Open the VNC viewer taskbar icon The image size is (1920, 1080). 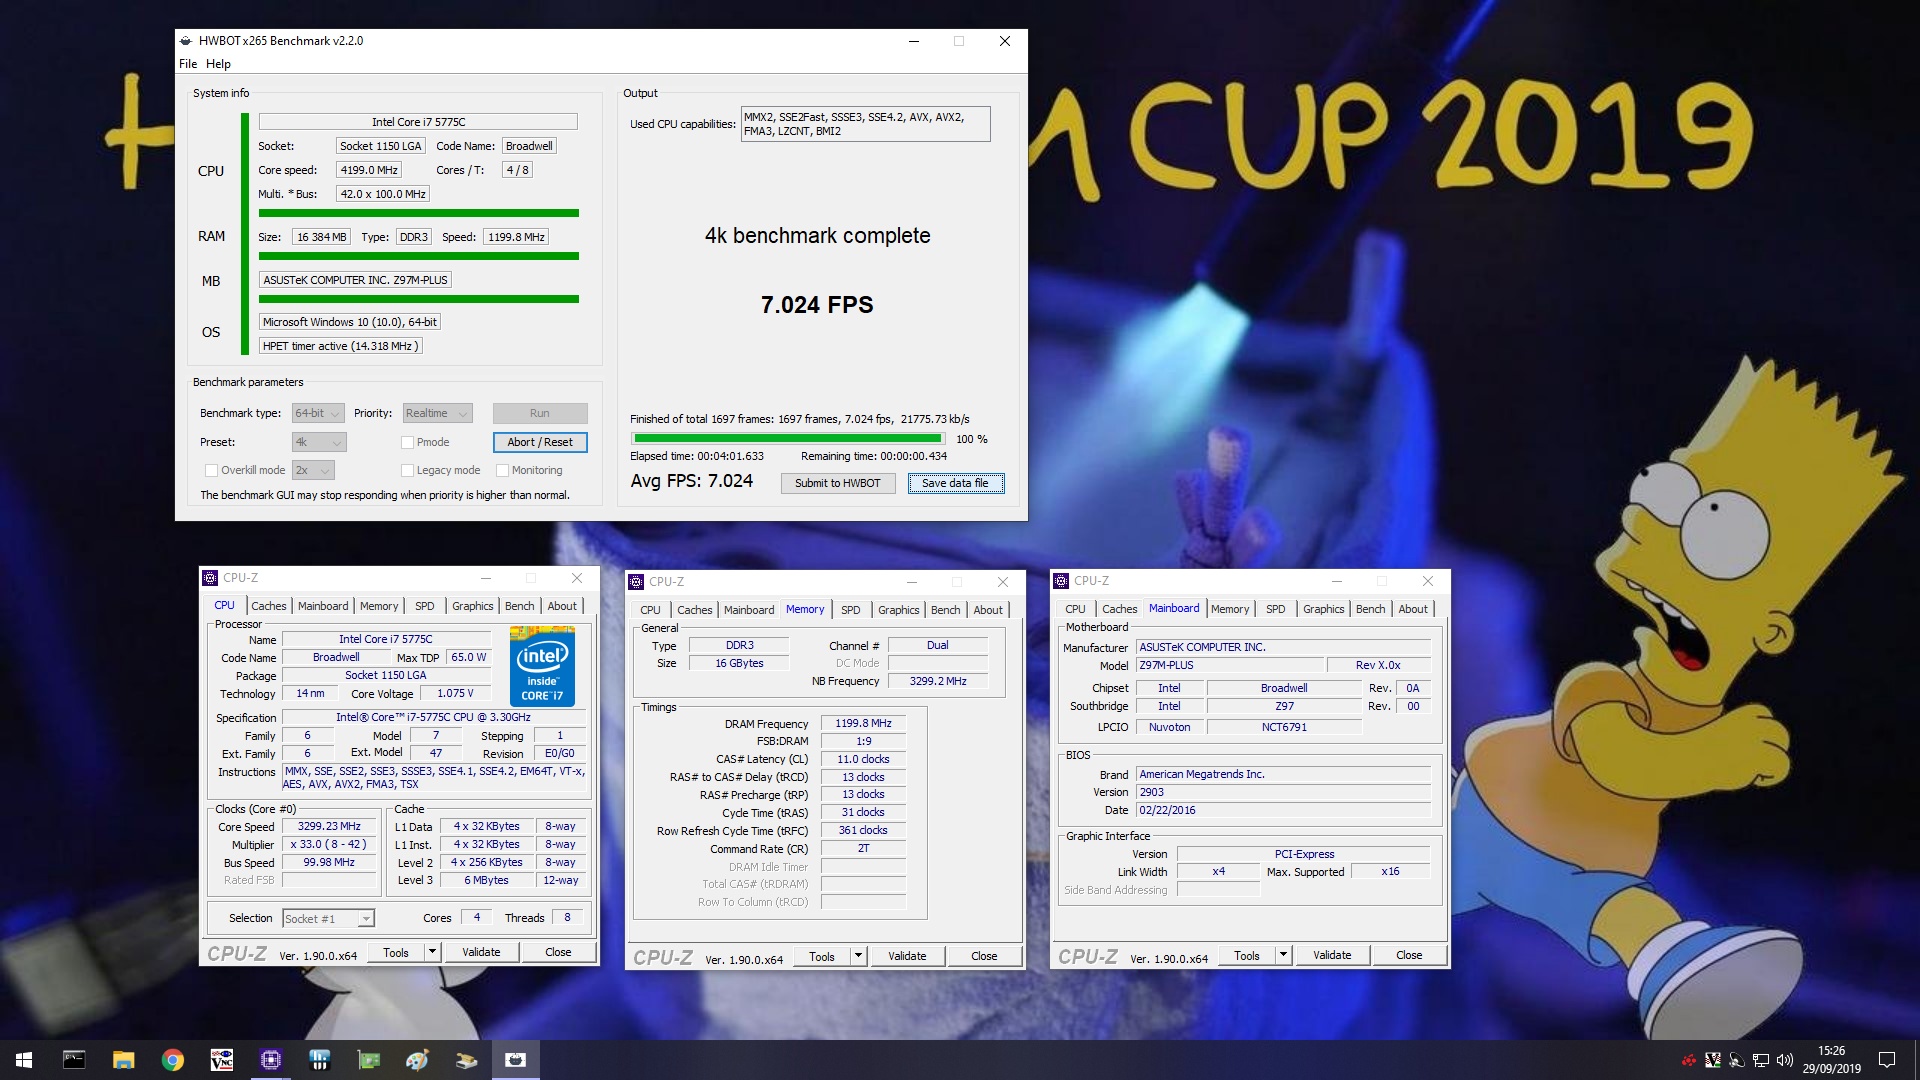click(x=221, y=1060)
